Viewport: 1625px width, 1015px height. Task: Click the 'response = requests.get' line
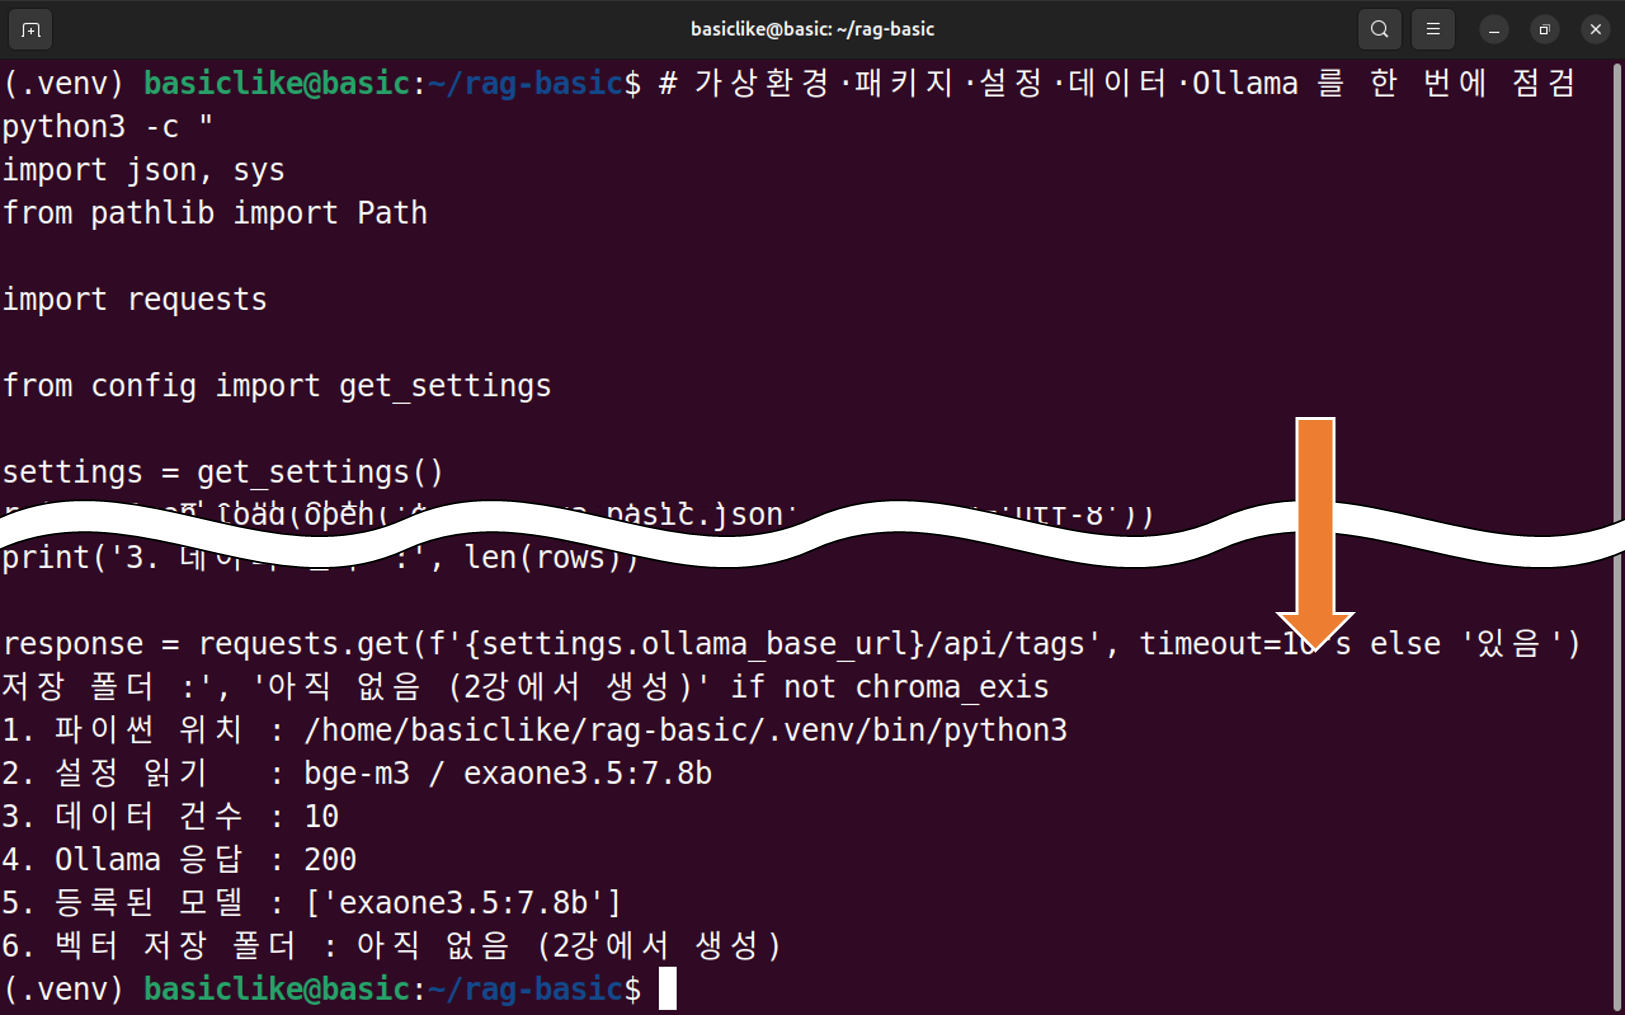tap(791, 644)
